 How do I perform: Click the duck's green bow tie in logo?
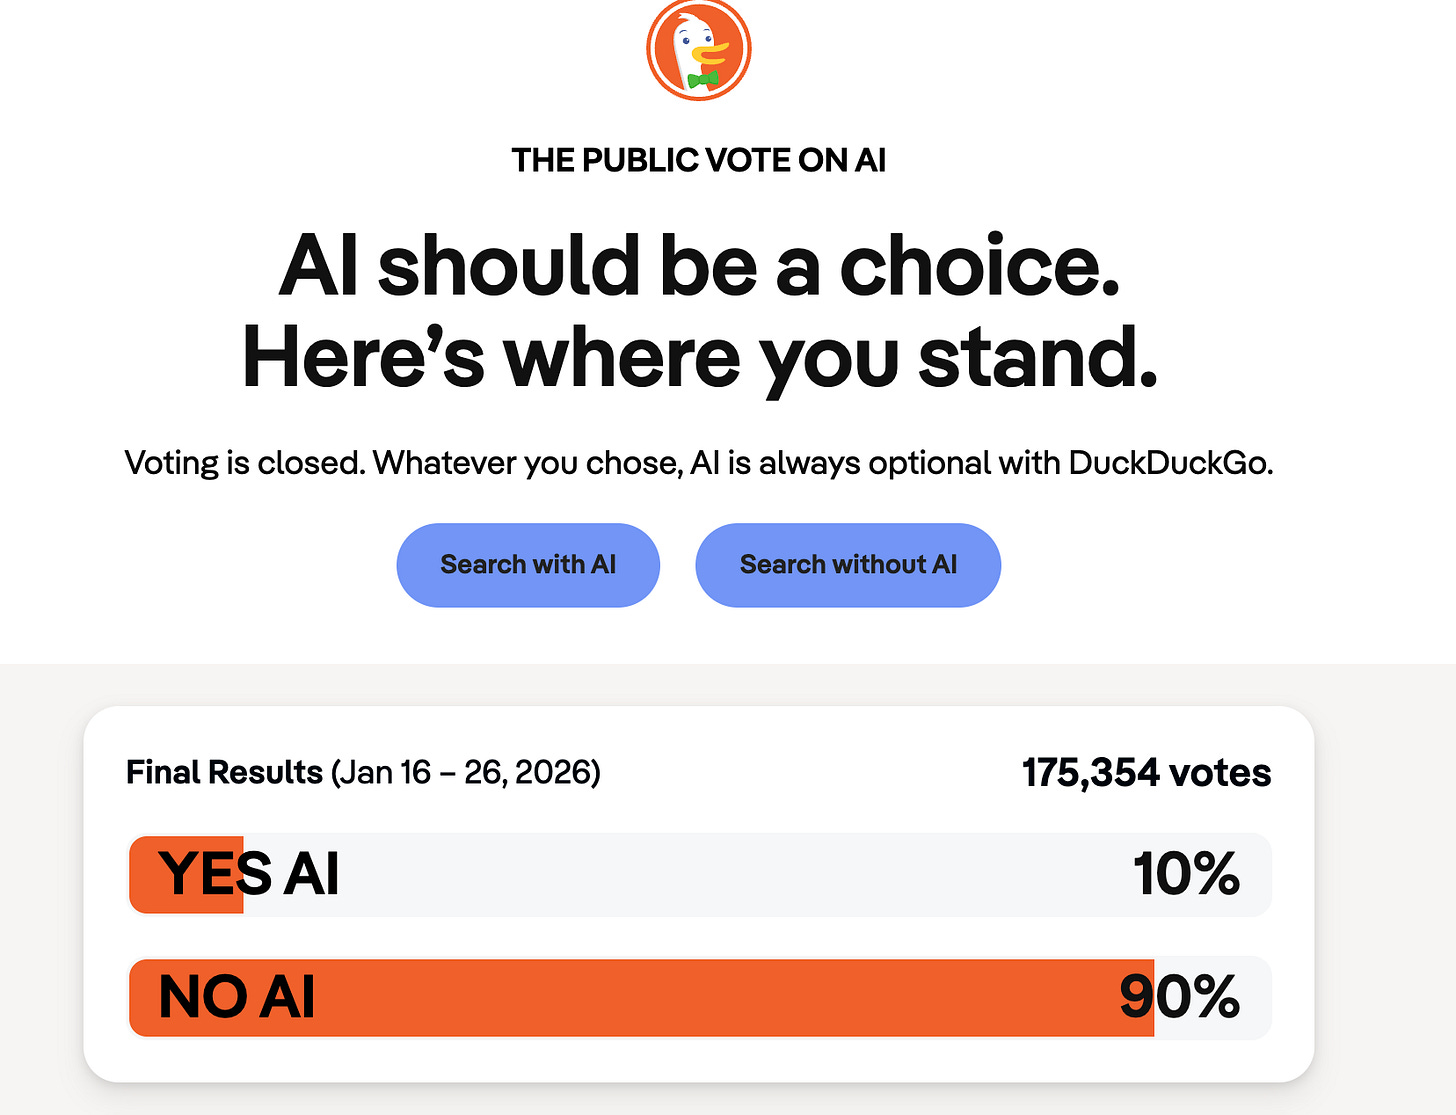tap(704, 79)
